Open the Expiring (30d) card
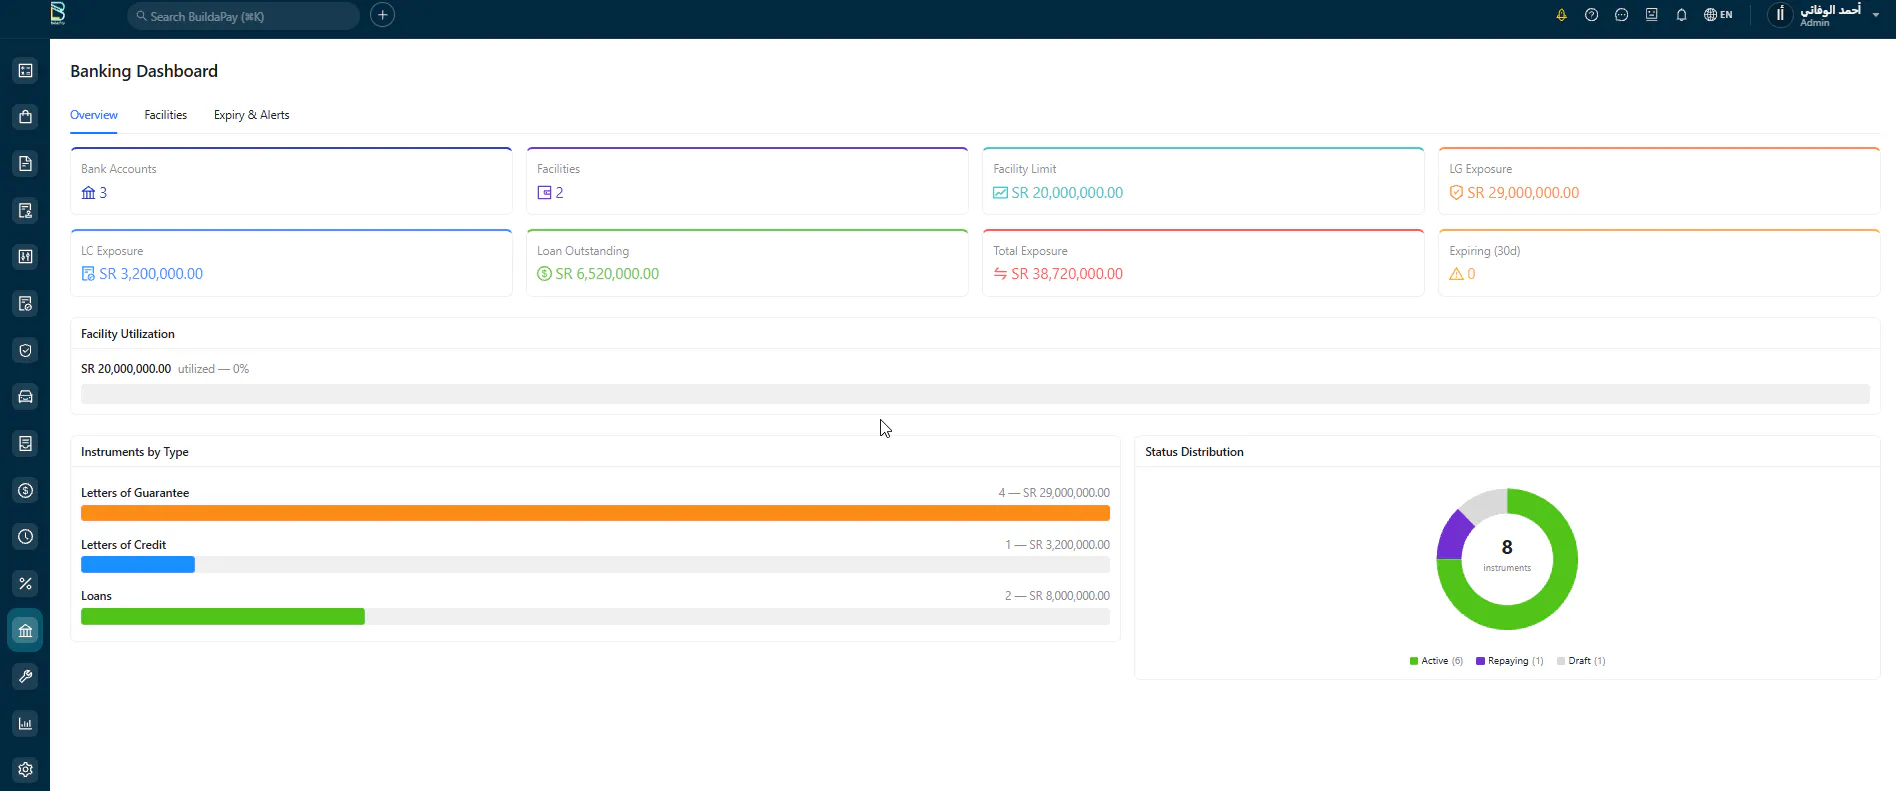 [1659, 263]
